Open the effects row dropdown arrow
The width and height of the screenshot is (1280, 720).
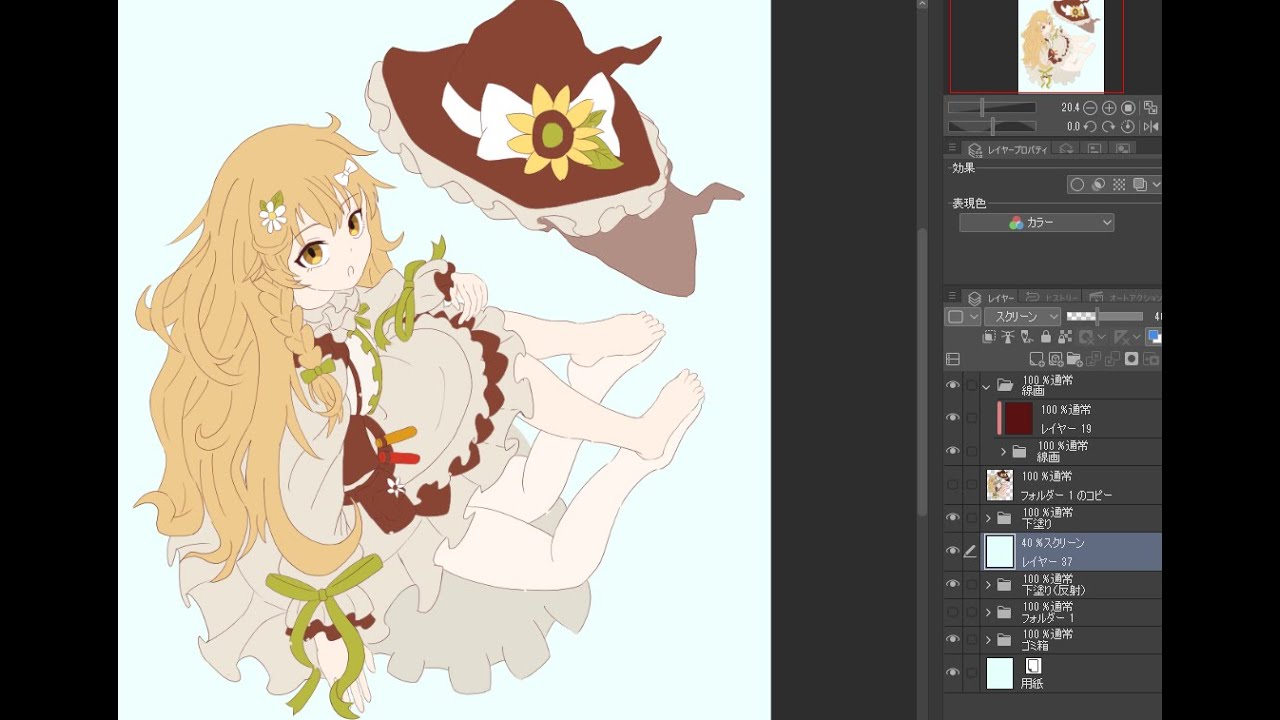pos(1157,184)
